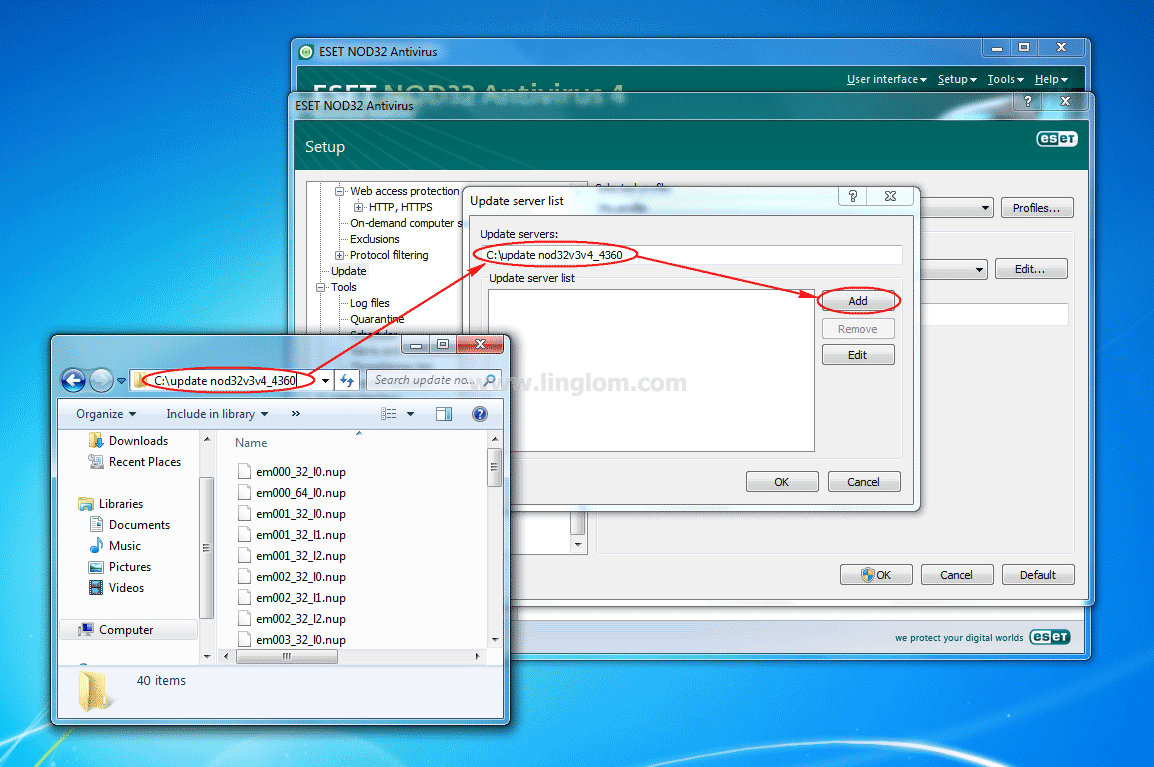Click the navigation pane scrollbar thumb
Image resolution: width=1154 pixels, height=767 pixels.
[x=206, y=548]
